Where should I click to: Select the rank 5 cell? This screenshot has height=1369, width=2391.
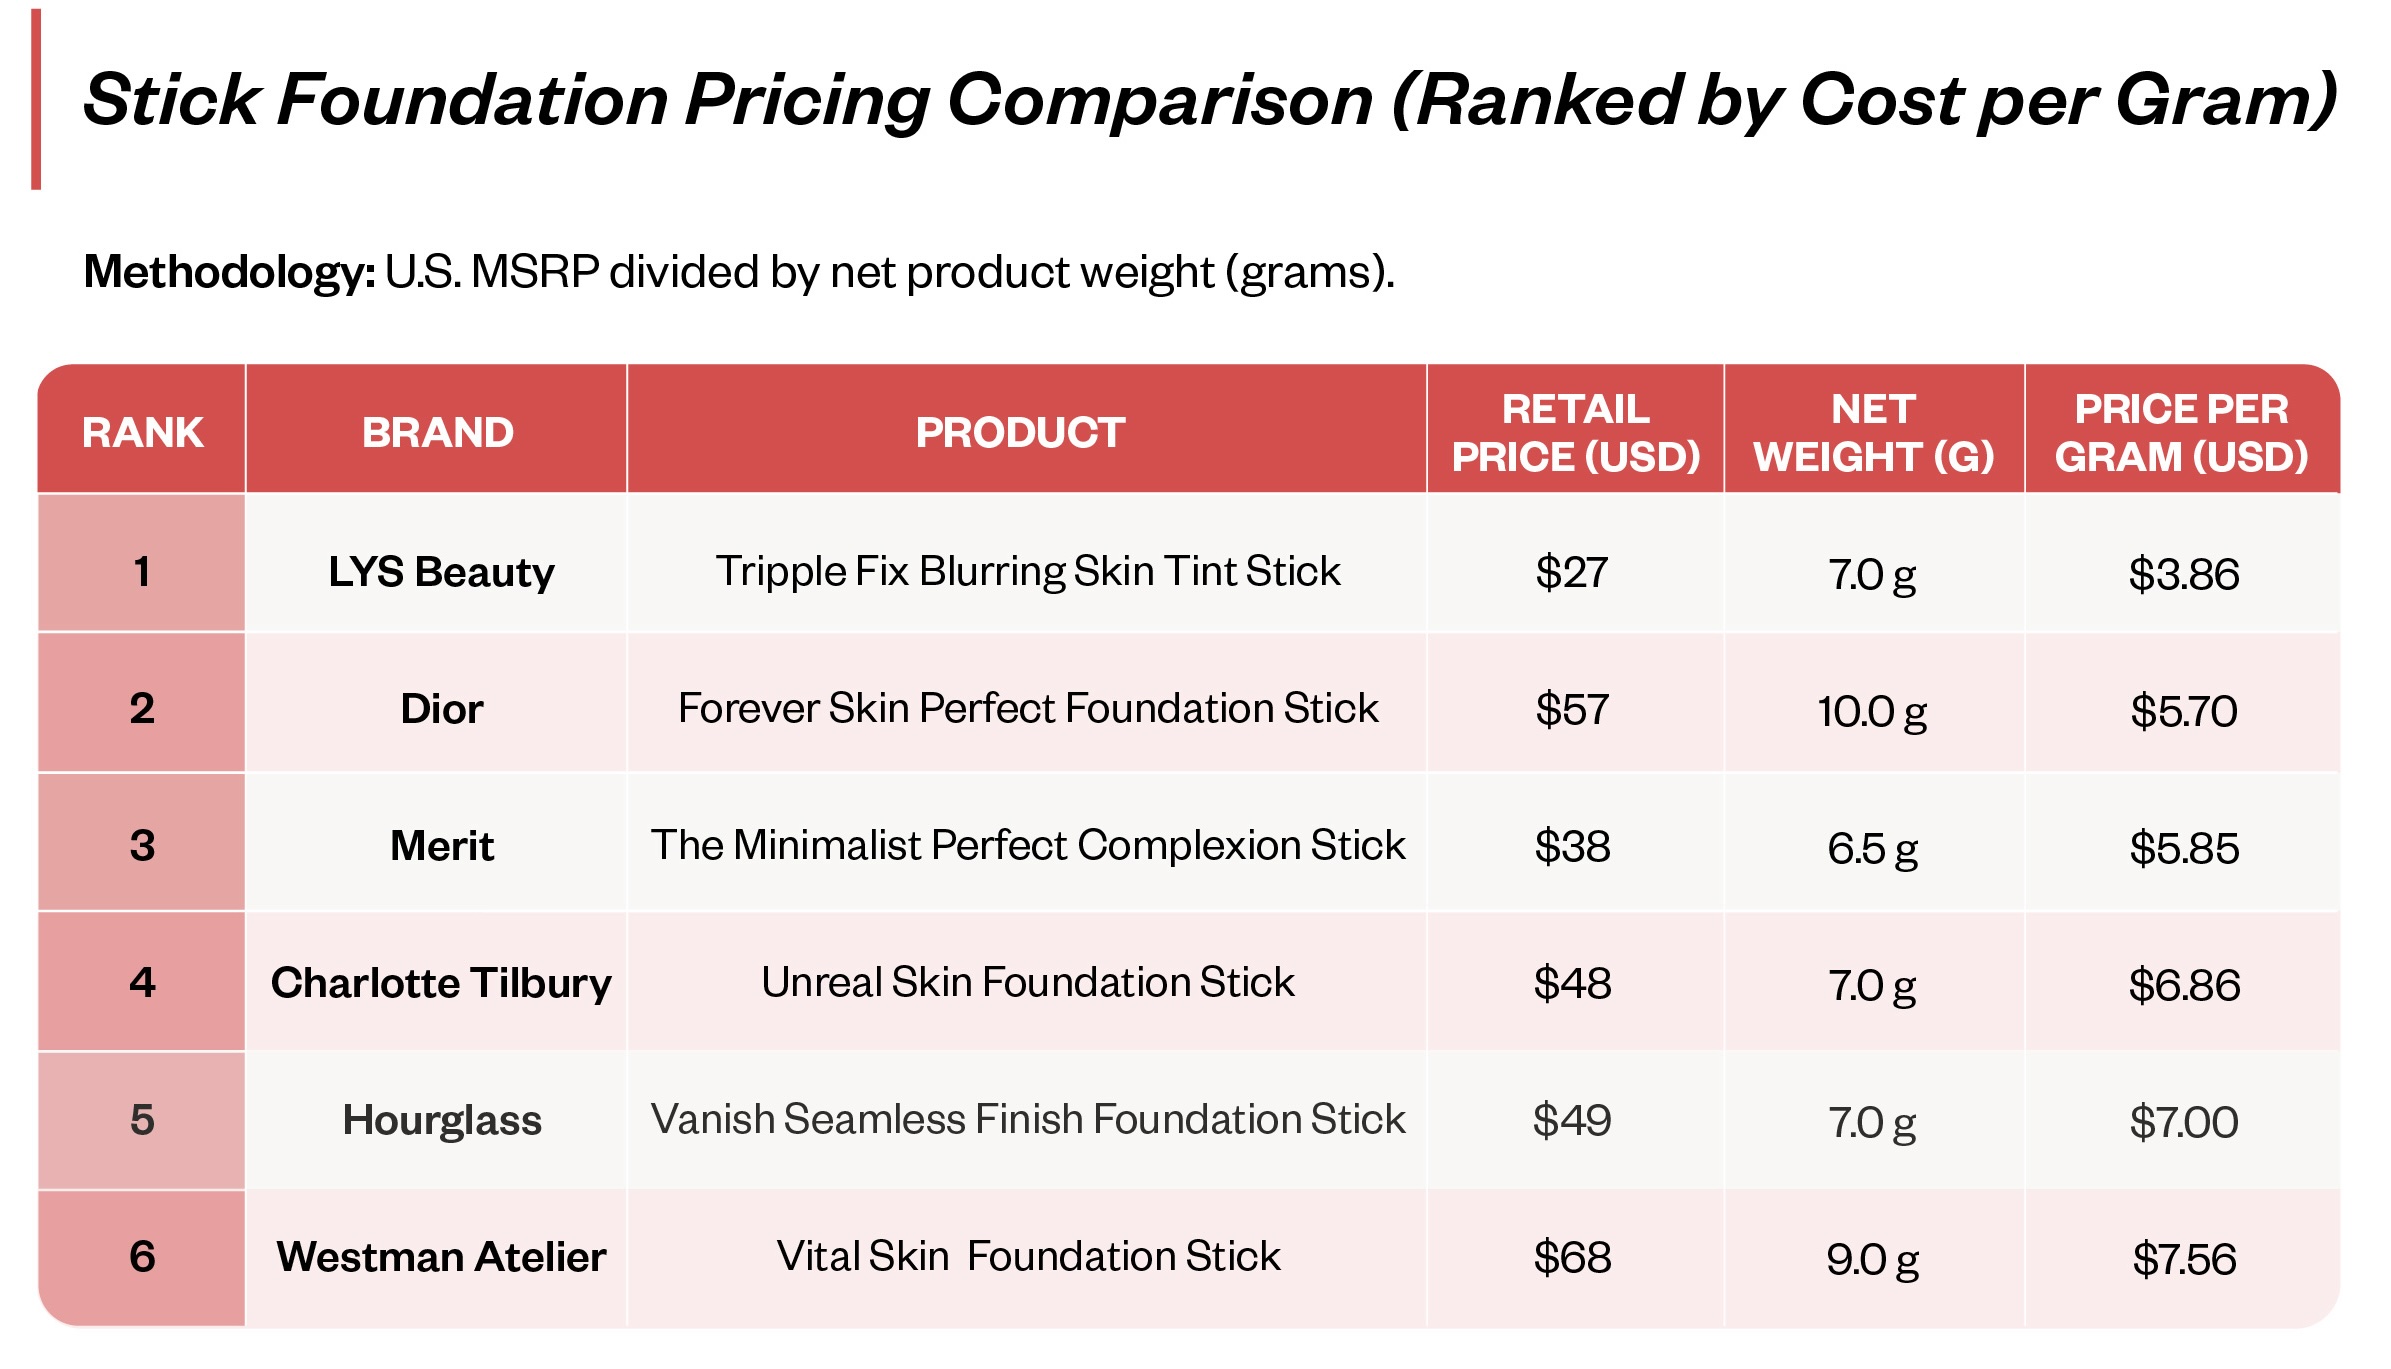142,1120
